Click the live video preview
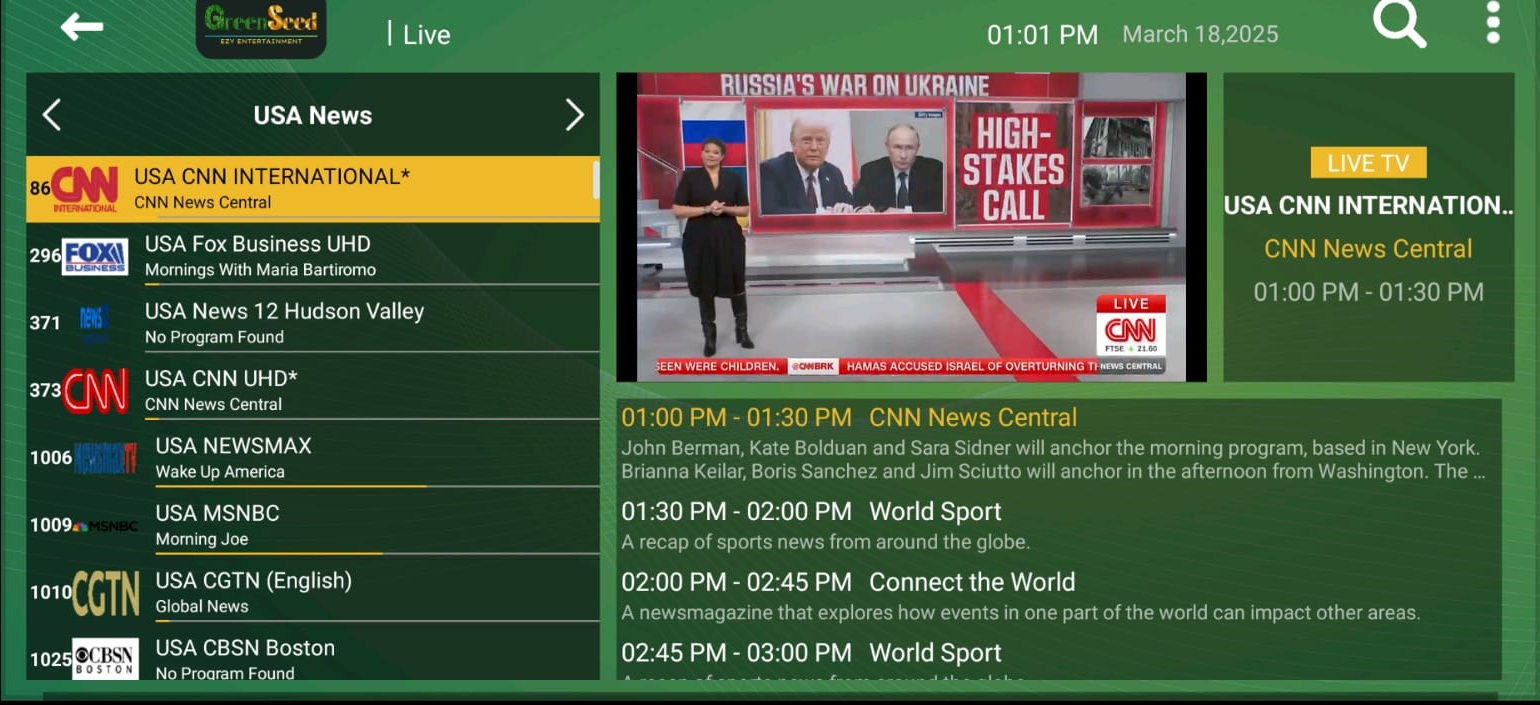Screen dimensions: 1540x705 pyautogui.click(x=910, y=227)
